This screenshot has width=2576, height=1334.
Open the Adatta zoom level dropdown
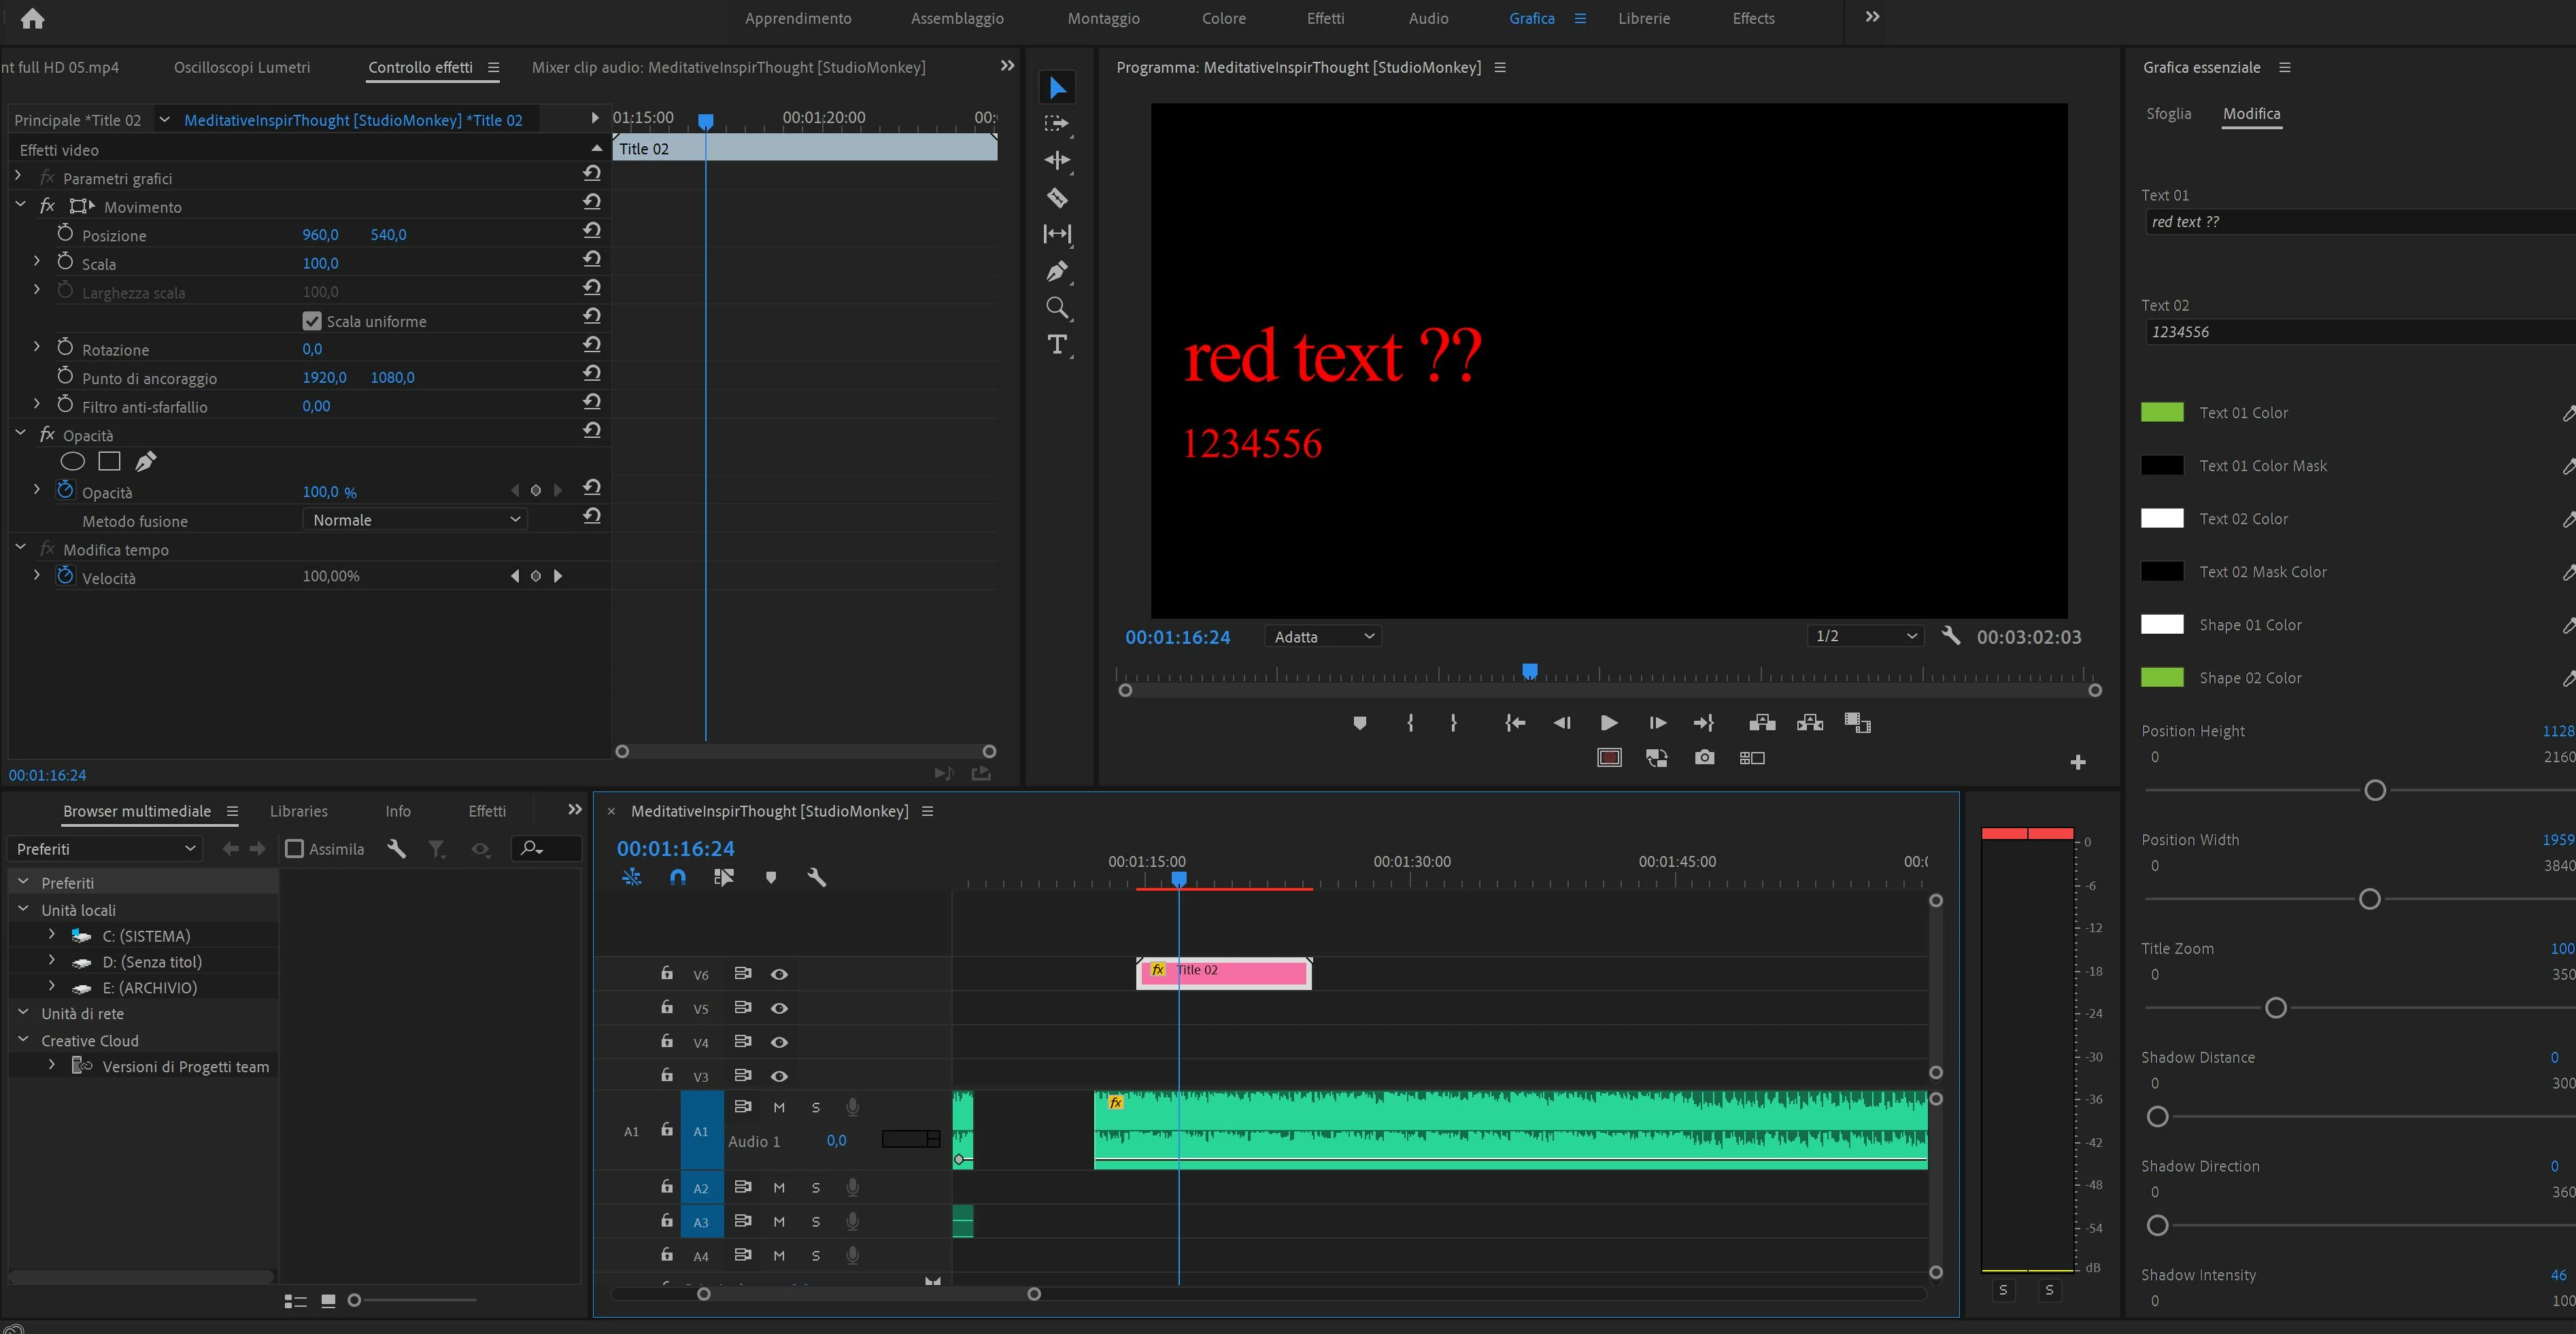pyautogui.click(x=1323, y=636)
